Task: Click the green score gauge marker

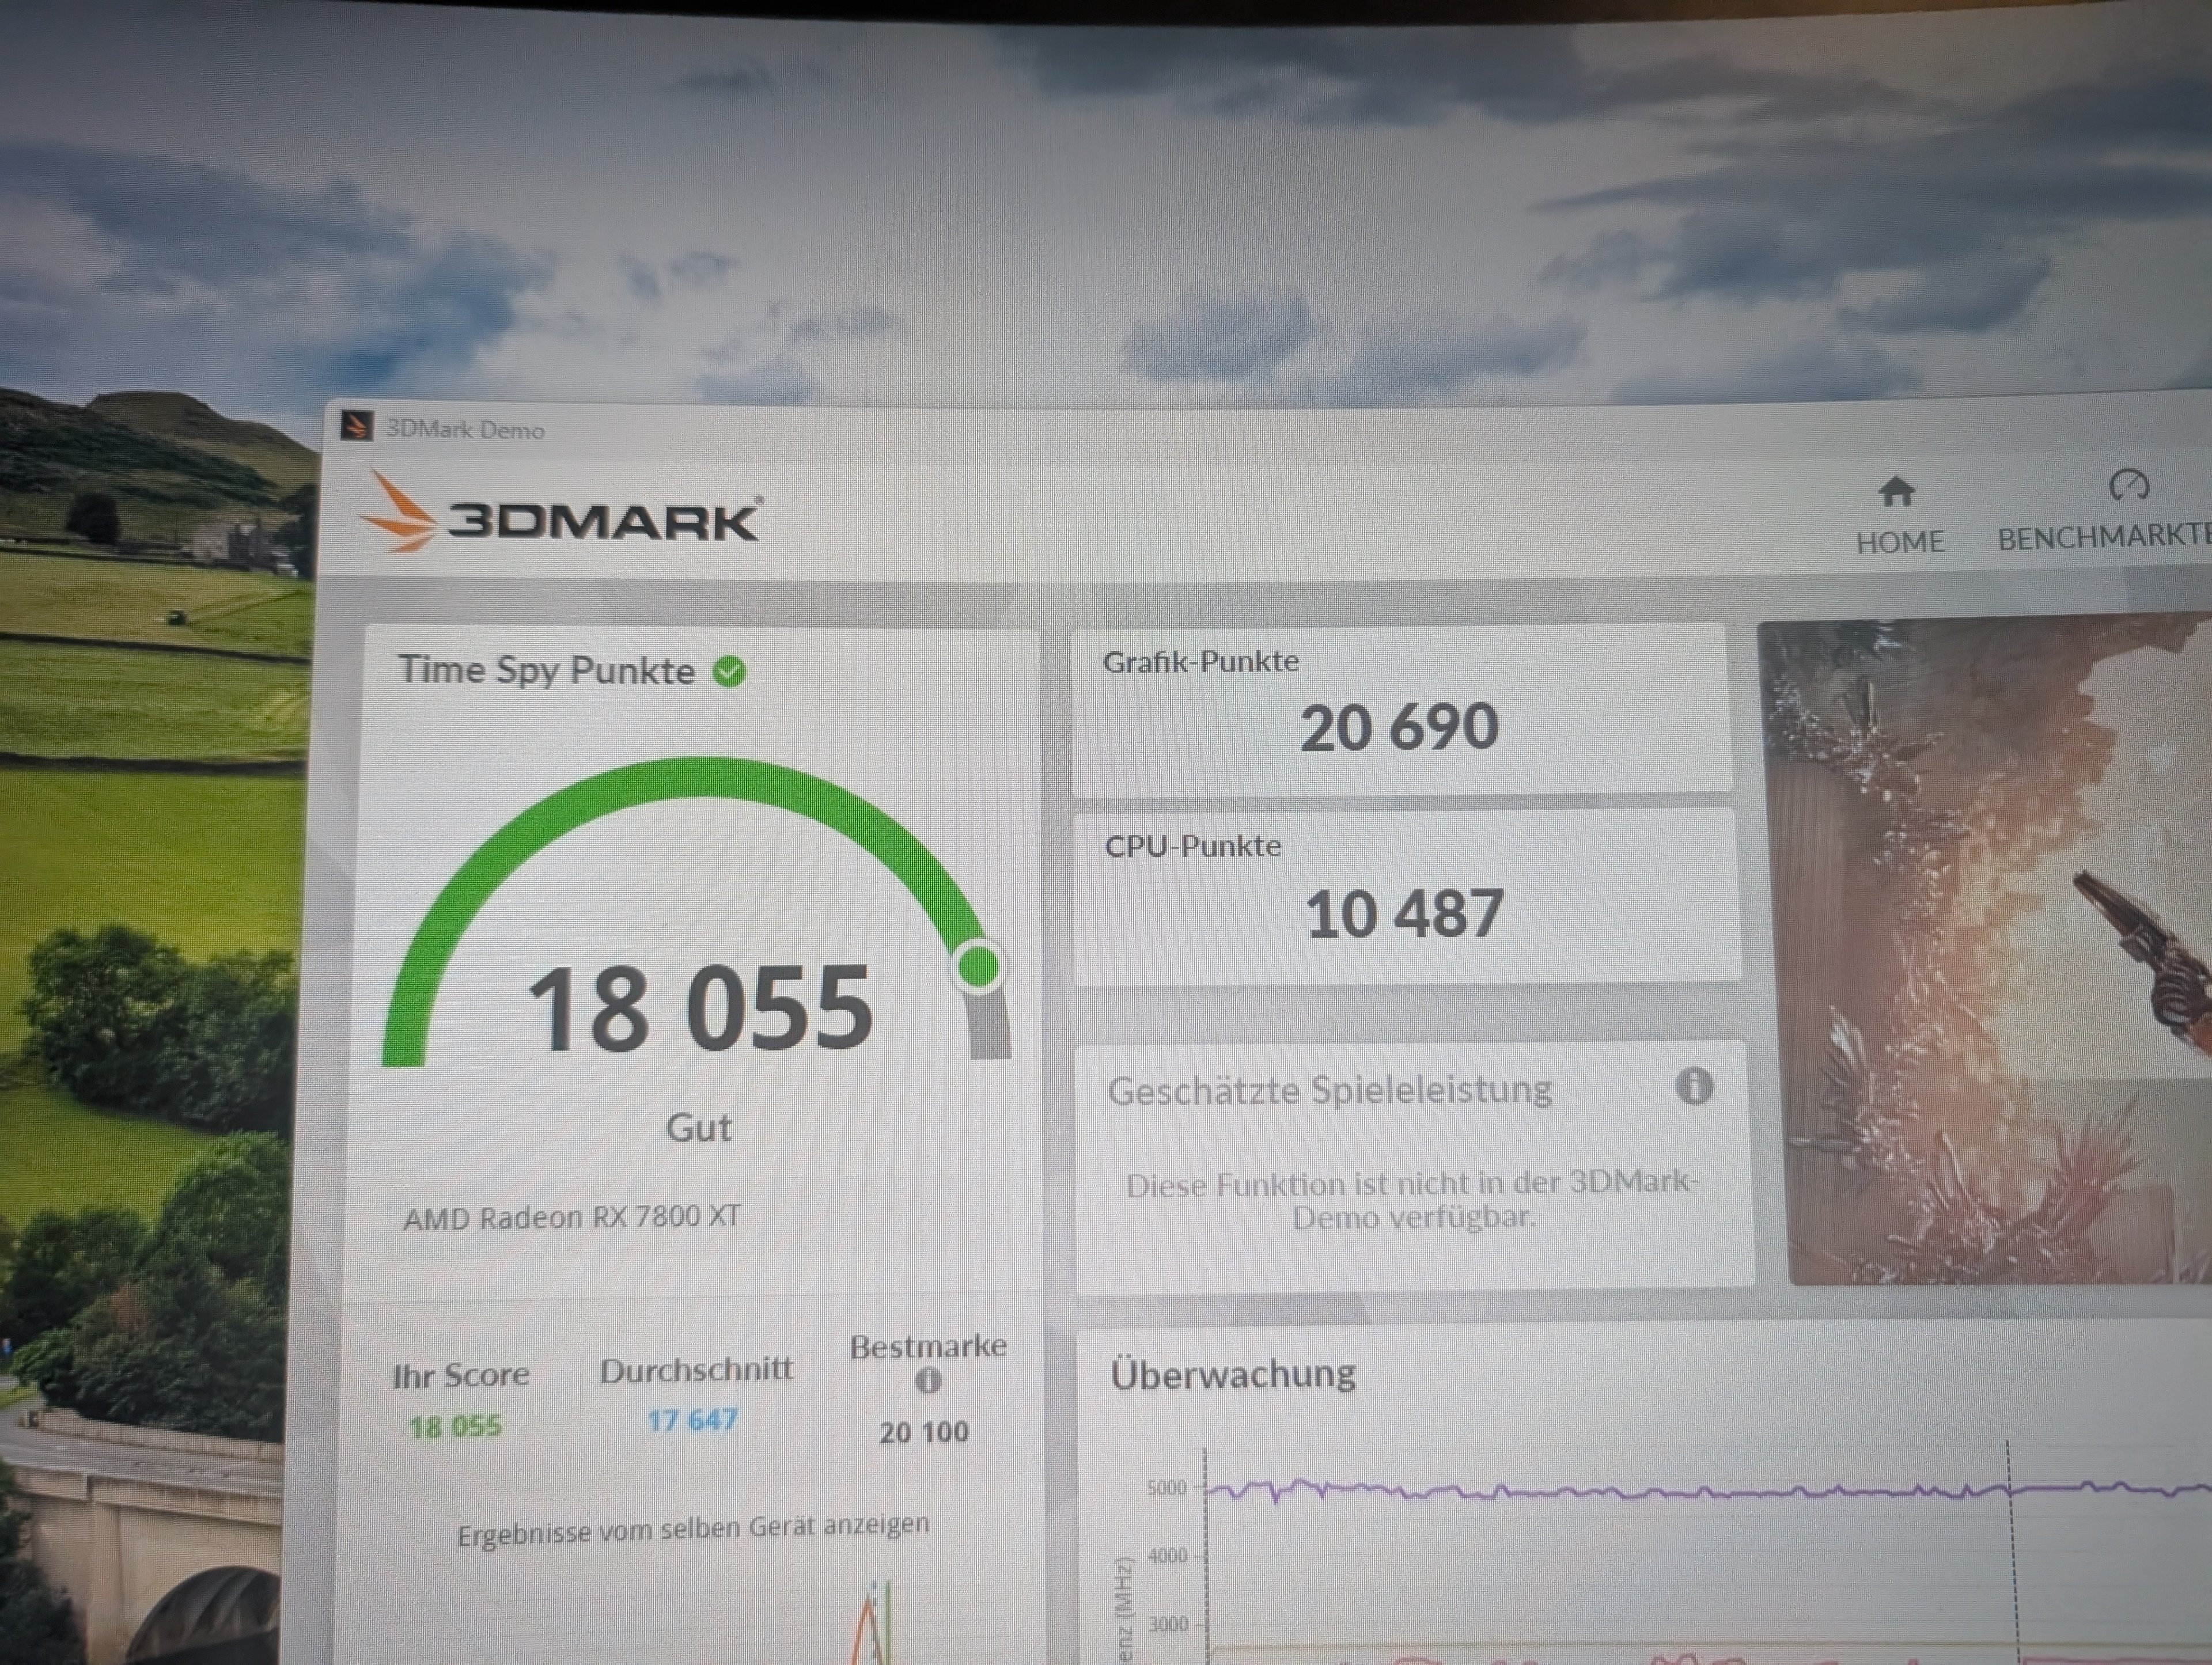Action: pos(978,966)
